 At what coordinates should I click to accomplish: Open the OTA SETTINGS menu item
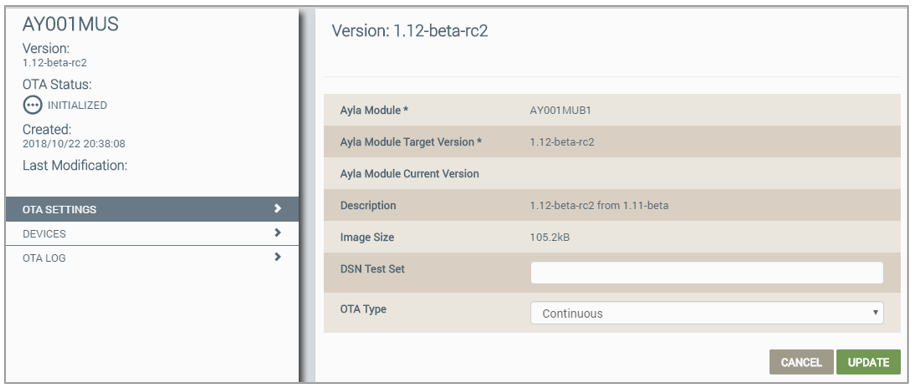(152, 209)
